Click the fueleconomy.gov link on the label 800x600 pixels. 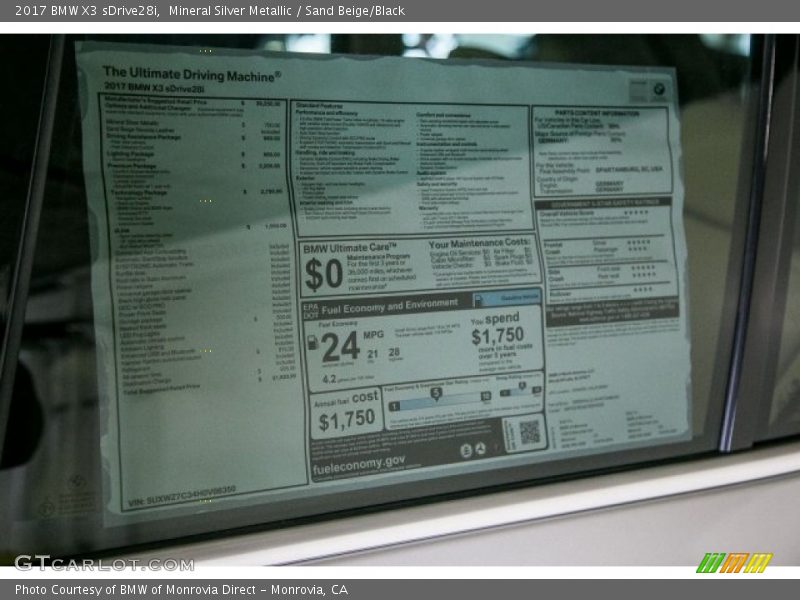click(359, 462)
